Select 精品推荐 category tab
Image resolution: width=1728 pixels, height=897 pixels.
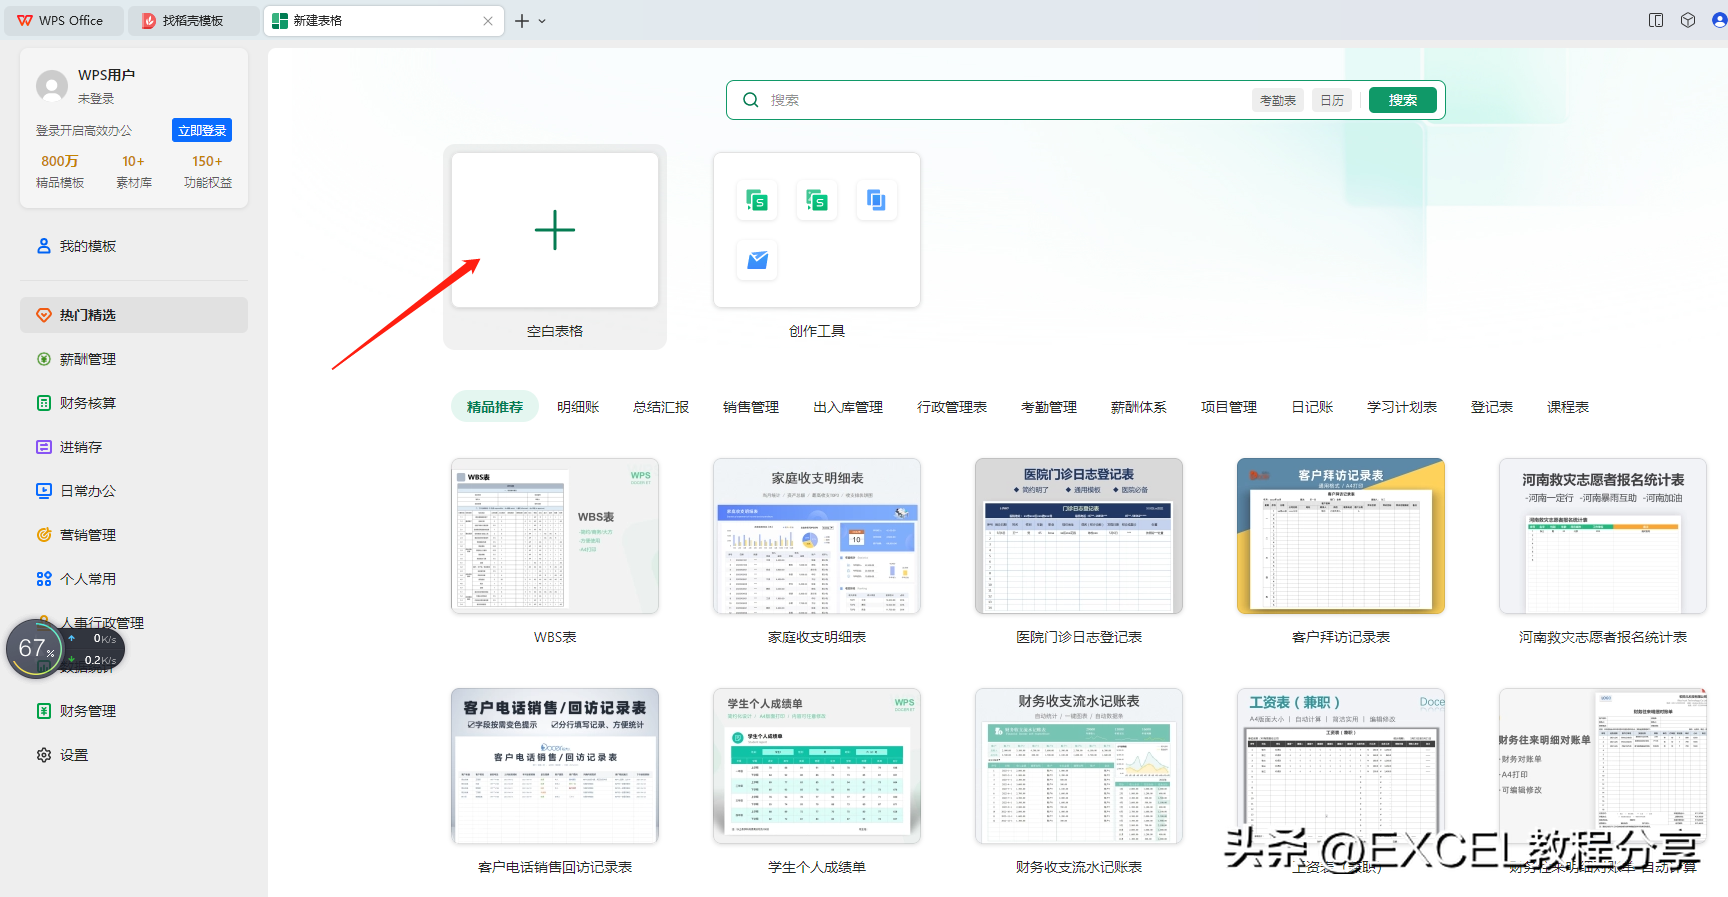[x=495, y=407]
